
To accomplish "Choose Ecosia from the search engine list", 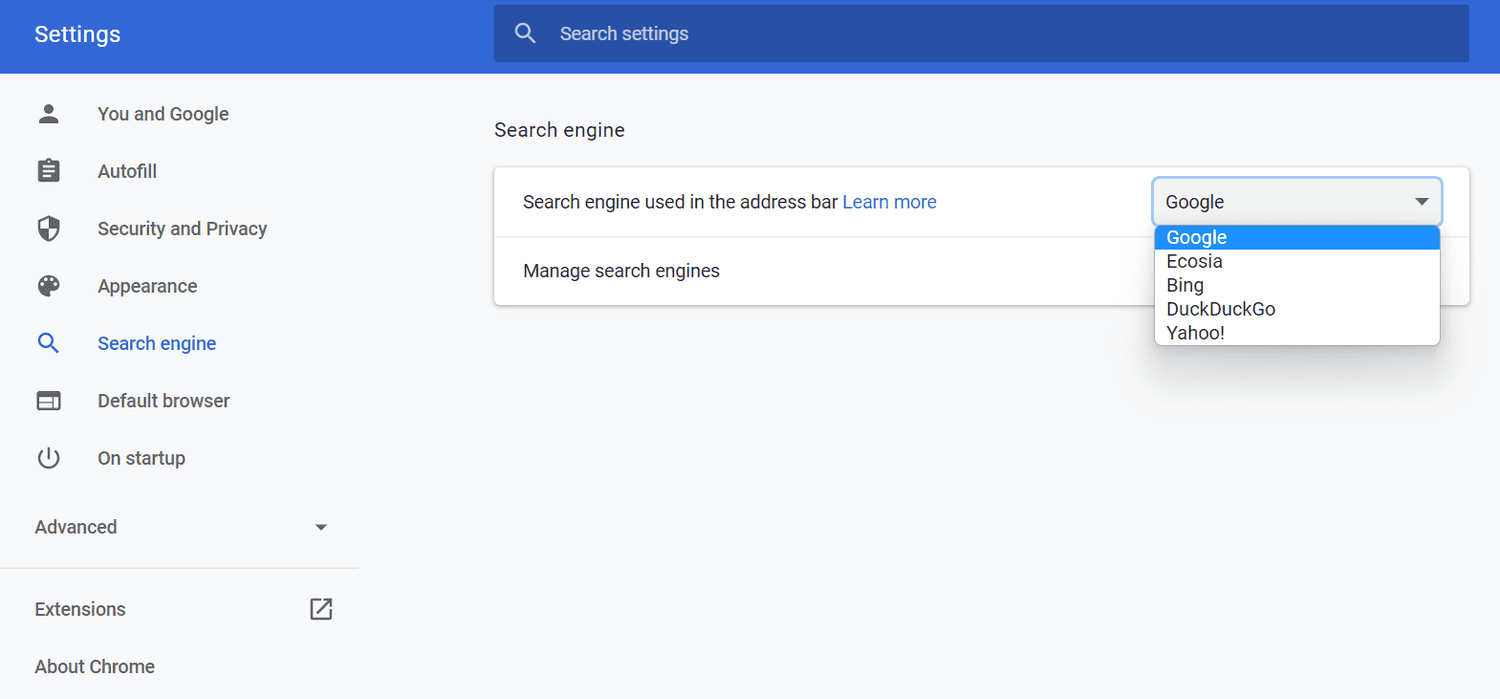I will (x=1297, y=261).
